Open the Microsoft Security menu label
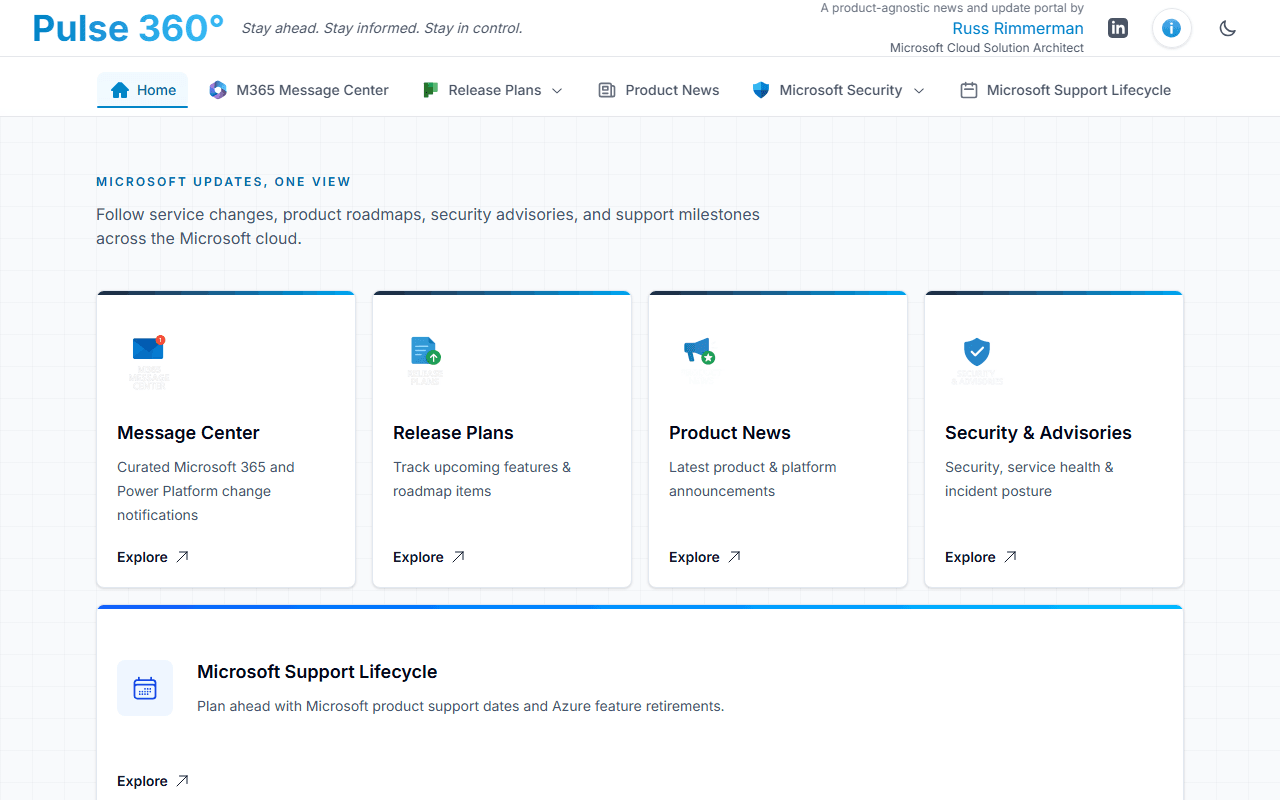Screen dimensions: 1280x800 (841, 90)
